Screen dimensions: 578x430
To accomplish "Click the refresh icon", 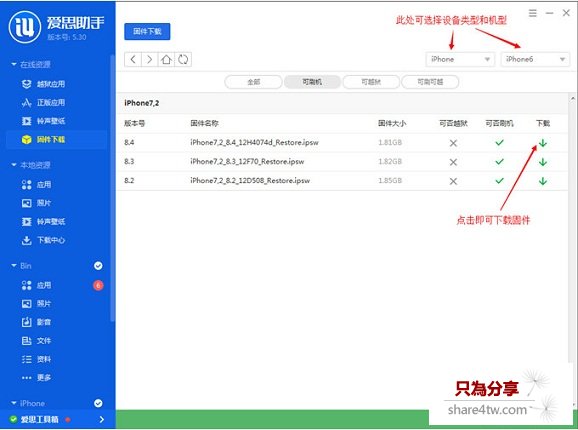I will click(x=183, y=59).
